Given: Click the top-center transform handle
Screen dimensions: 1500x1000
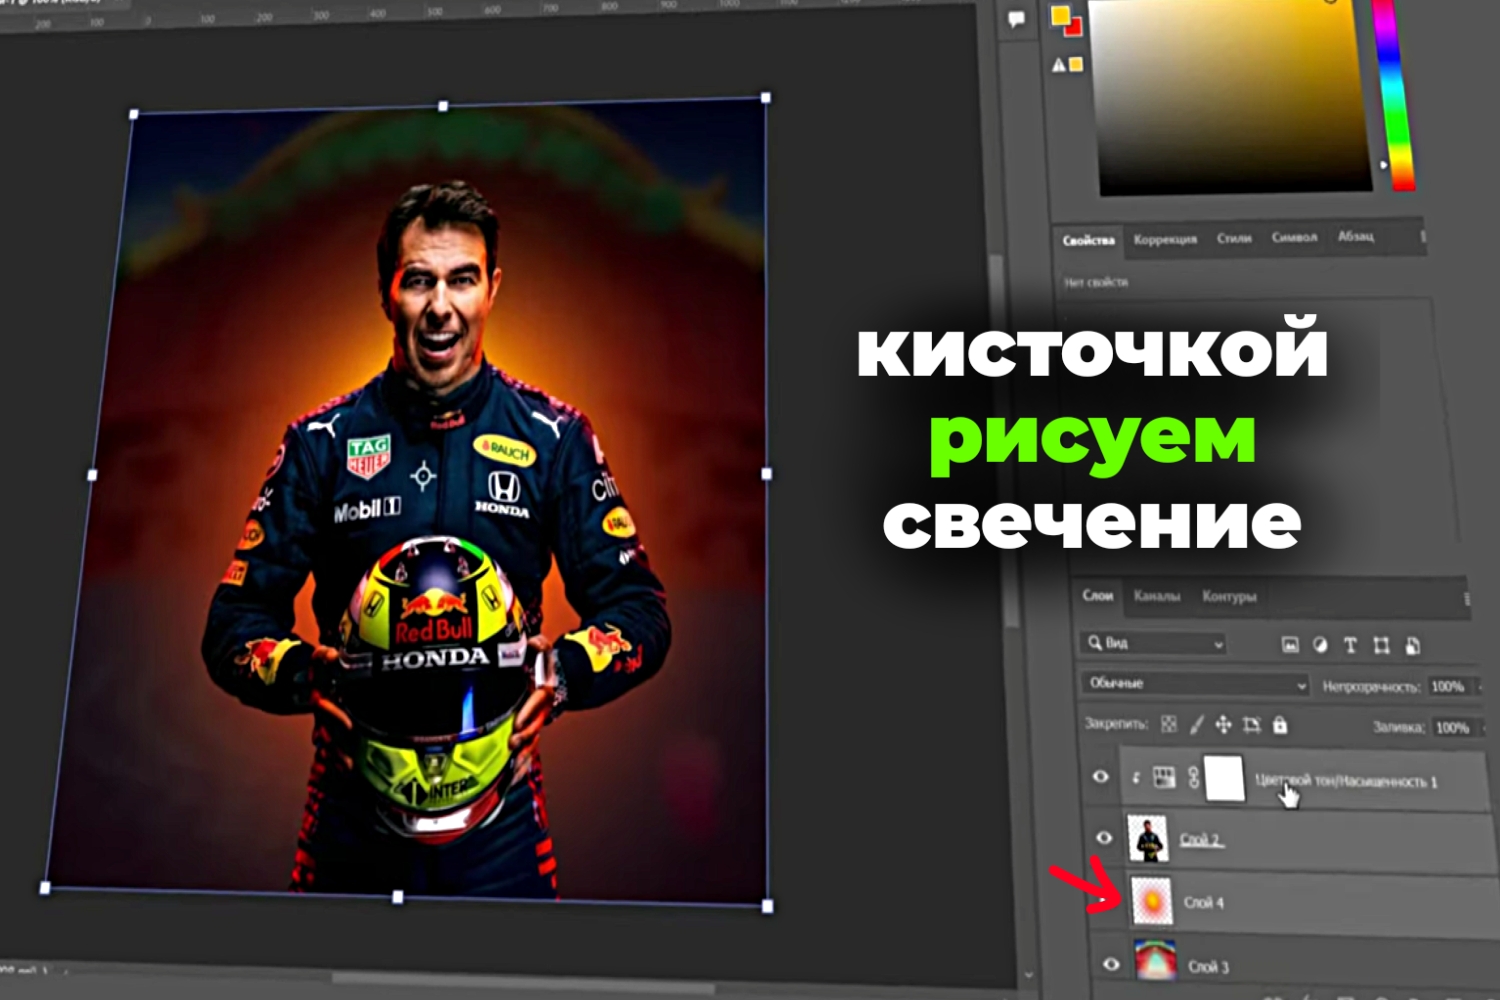Looking at the screenshot, I should (443, 106).
